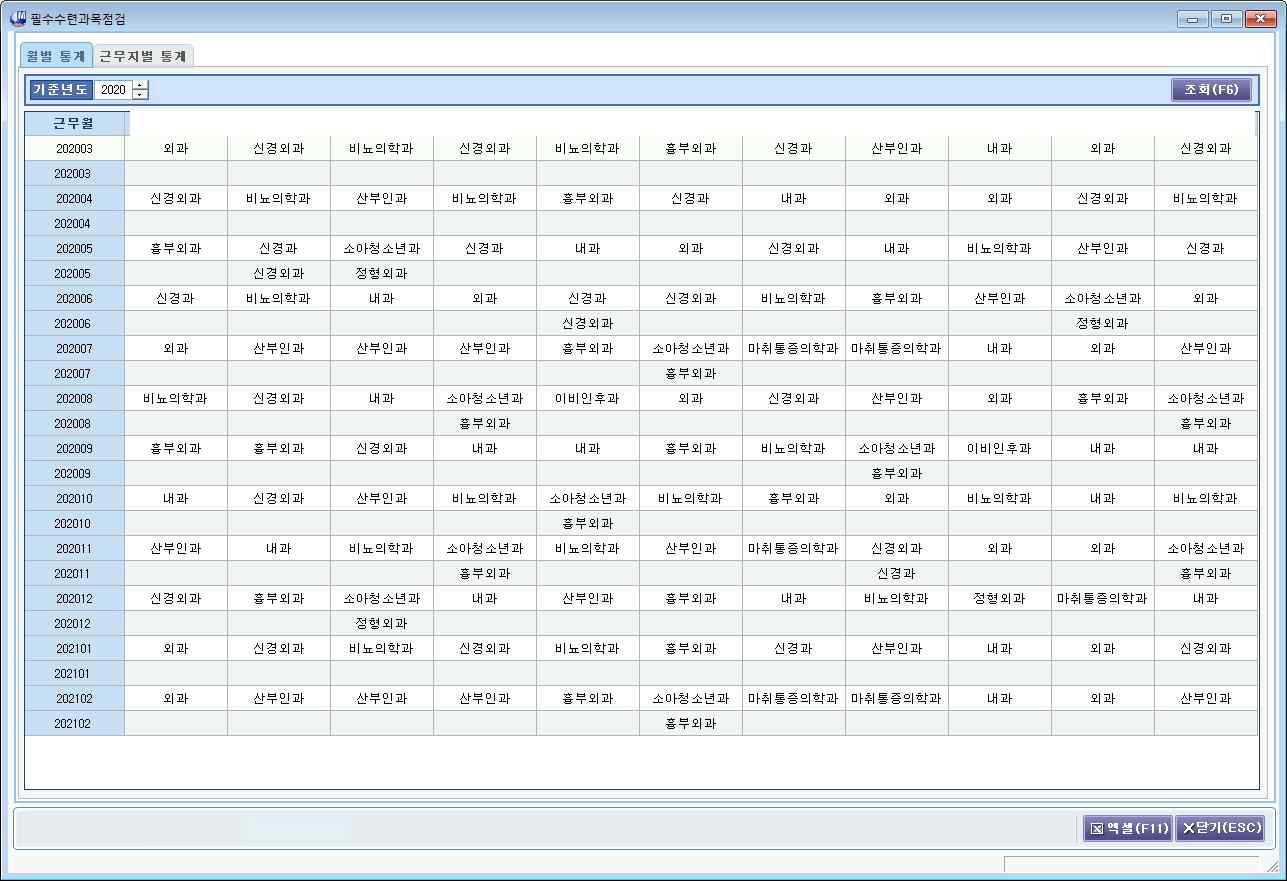Image resolution: width=1287 pixels, height=881 pixels.
Task: Click 비뇨의학과 in the 202012 row
Action: point(896,598)
